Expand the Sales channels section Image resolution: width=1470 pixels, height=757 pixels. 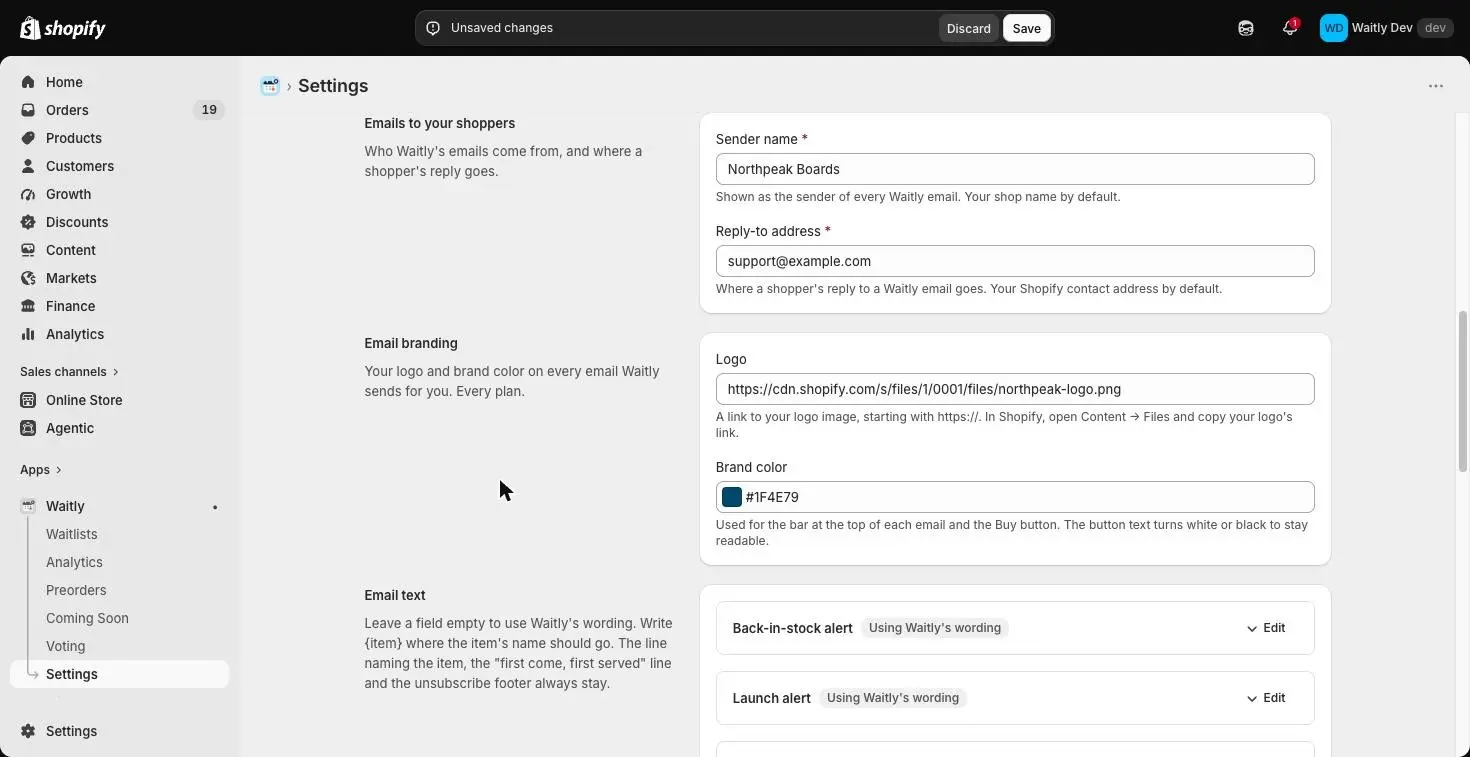pyautogui.click(x=69, y=372)
